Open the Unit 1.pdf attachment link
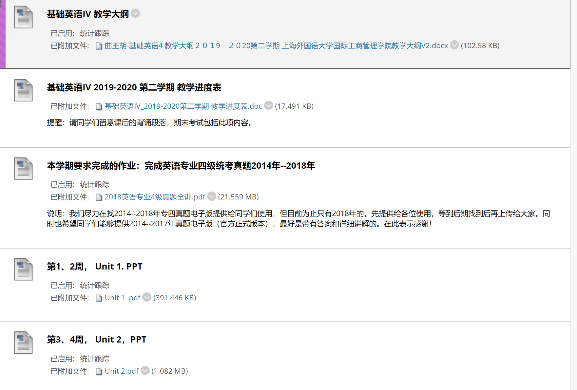Viewport: 577px width, 390px height. [x=122, y=297]
